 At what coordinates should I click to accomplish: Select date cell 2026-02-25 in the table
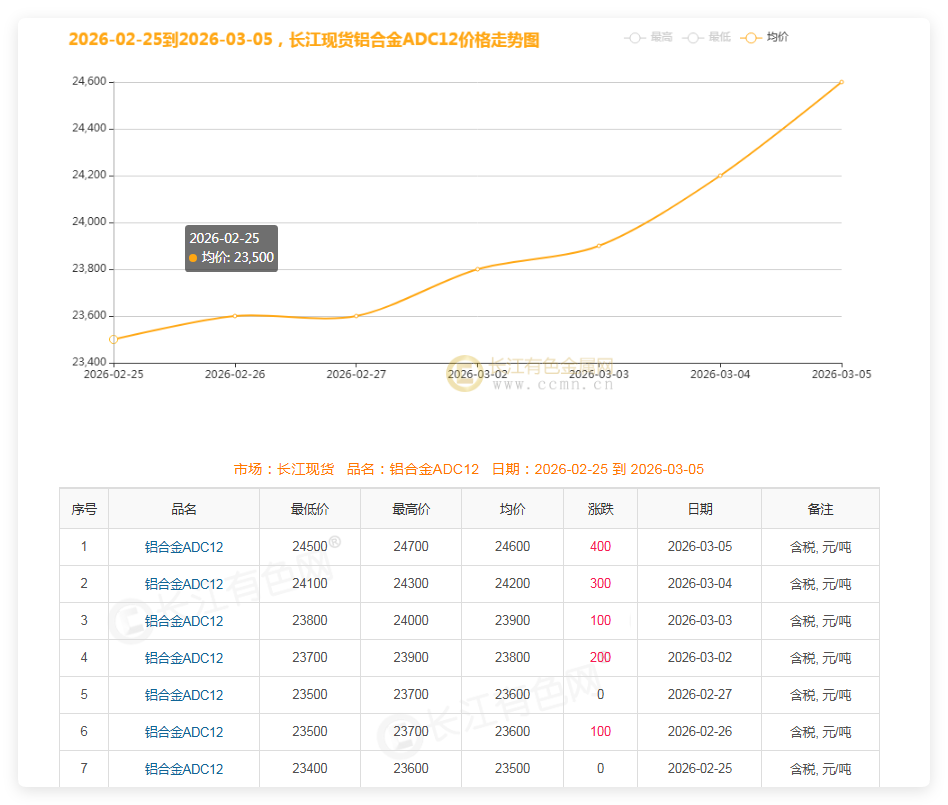tap(700, 768)
